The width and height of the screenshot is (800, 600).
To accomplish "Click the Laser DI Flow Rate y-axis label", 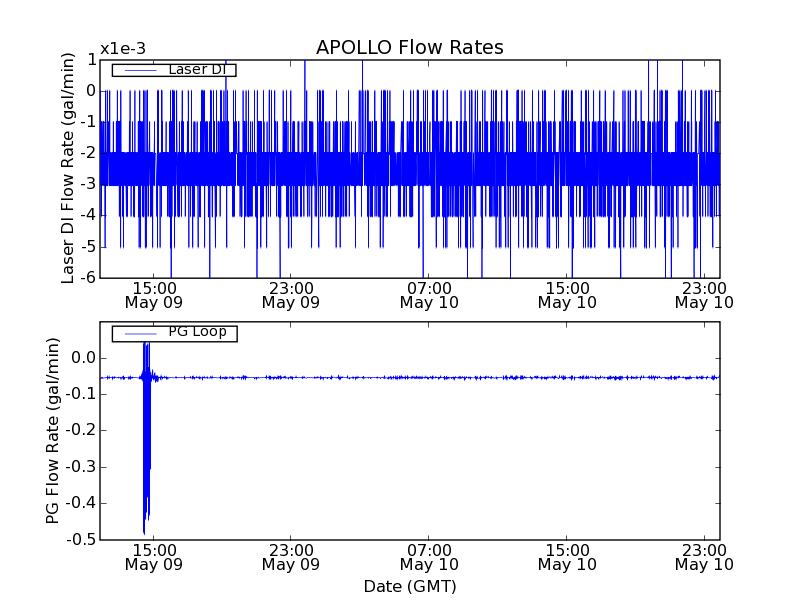I will coord(69,168).
